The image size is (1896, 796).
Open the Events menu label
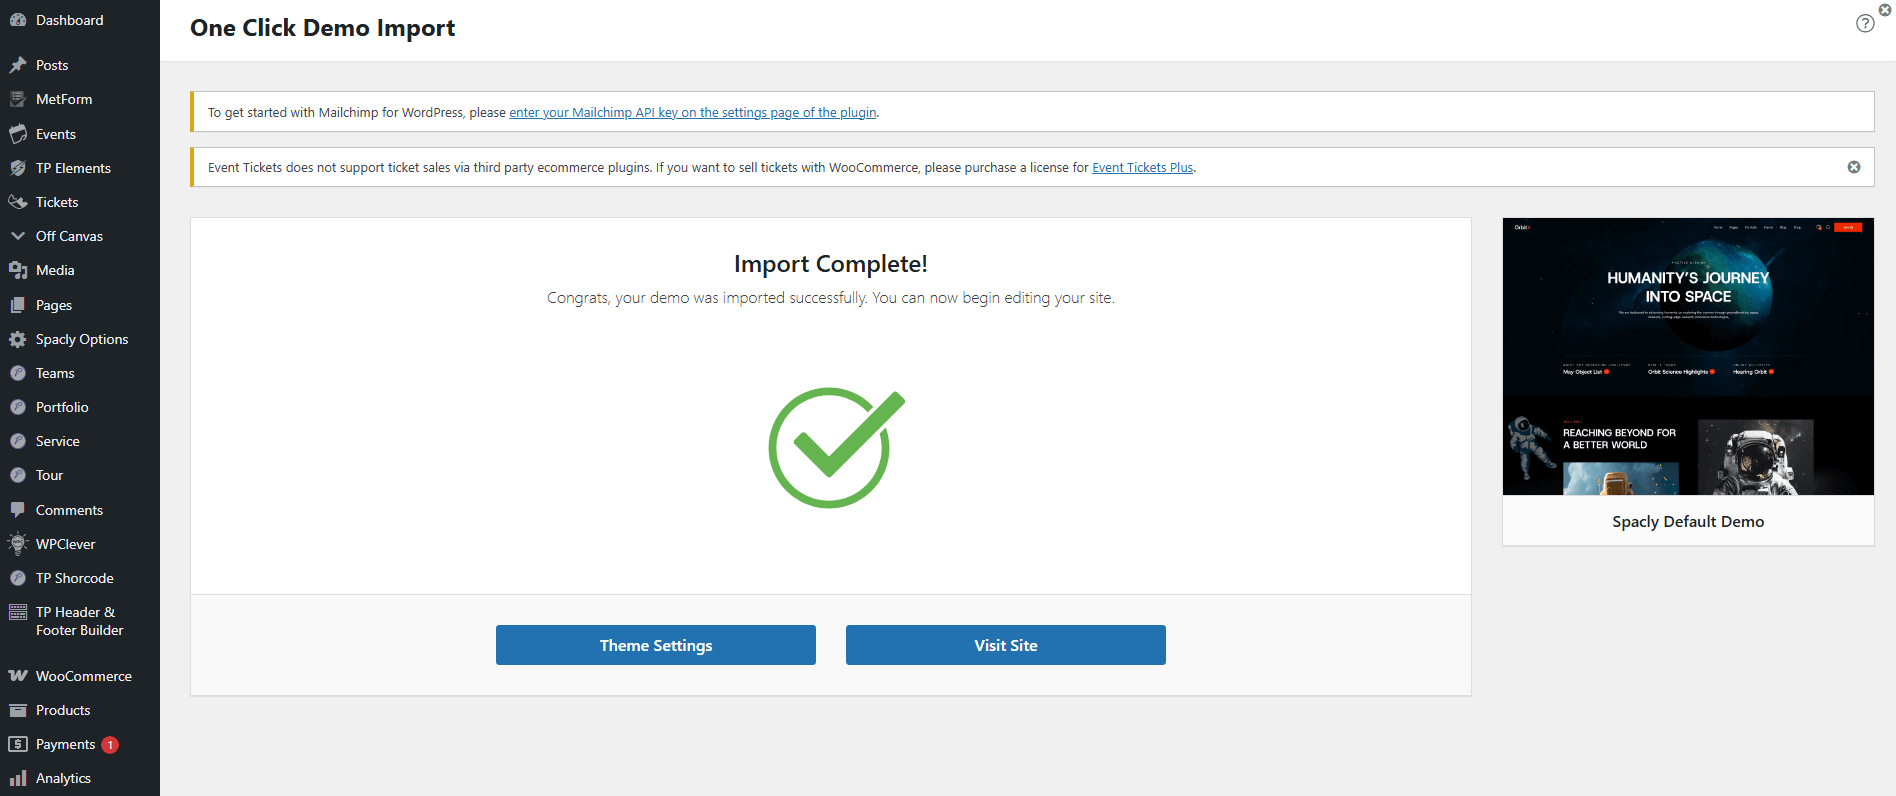tap(56, 134)
